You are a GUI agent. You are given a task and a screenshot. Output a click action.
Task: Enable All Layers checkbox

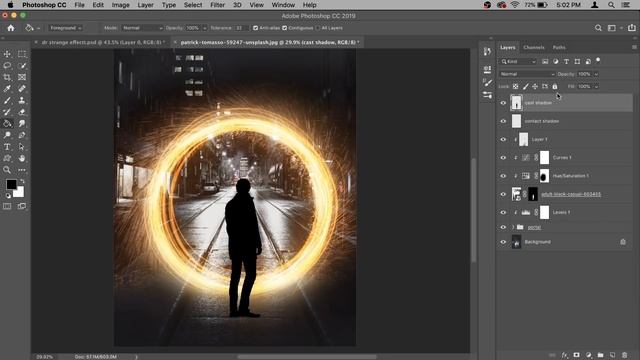point(318,28)
